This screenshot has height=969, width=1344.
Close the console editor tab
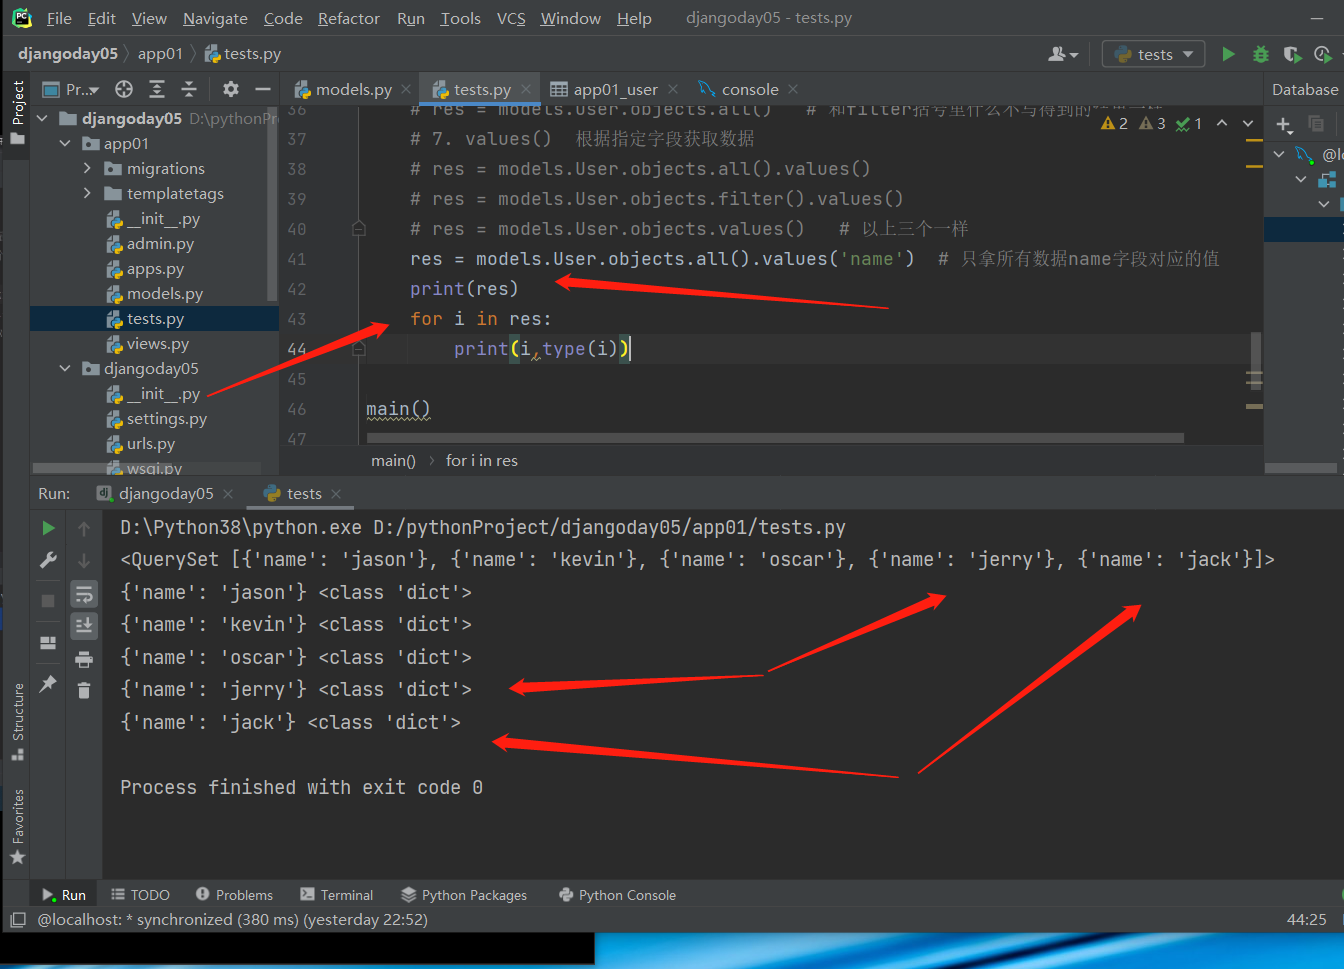[793, 89]
